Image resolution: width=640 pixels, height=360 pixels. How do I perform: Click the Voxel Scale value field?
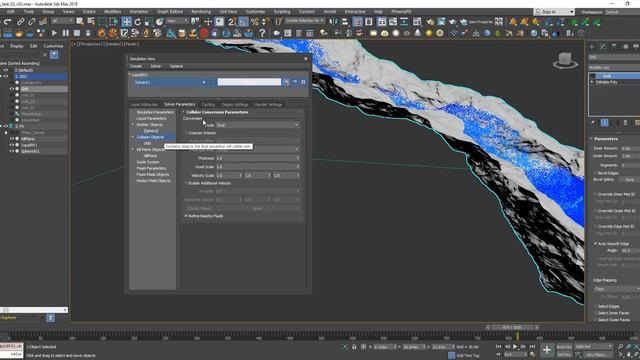point(258,167)
